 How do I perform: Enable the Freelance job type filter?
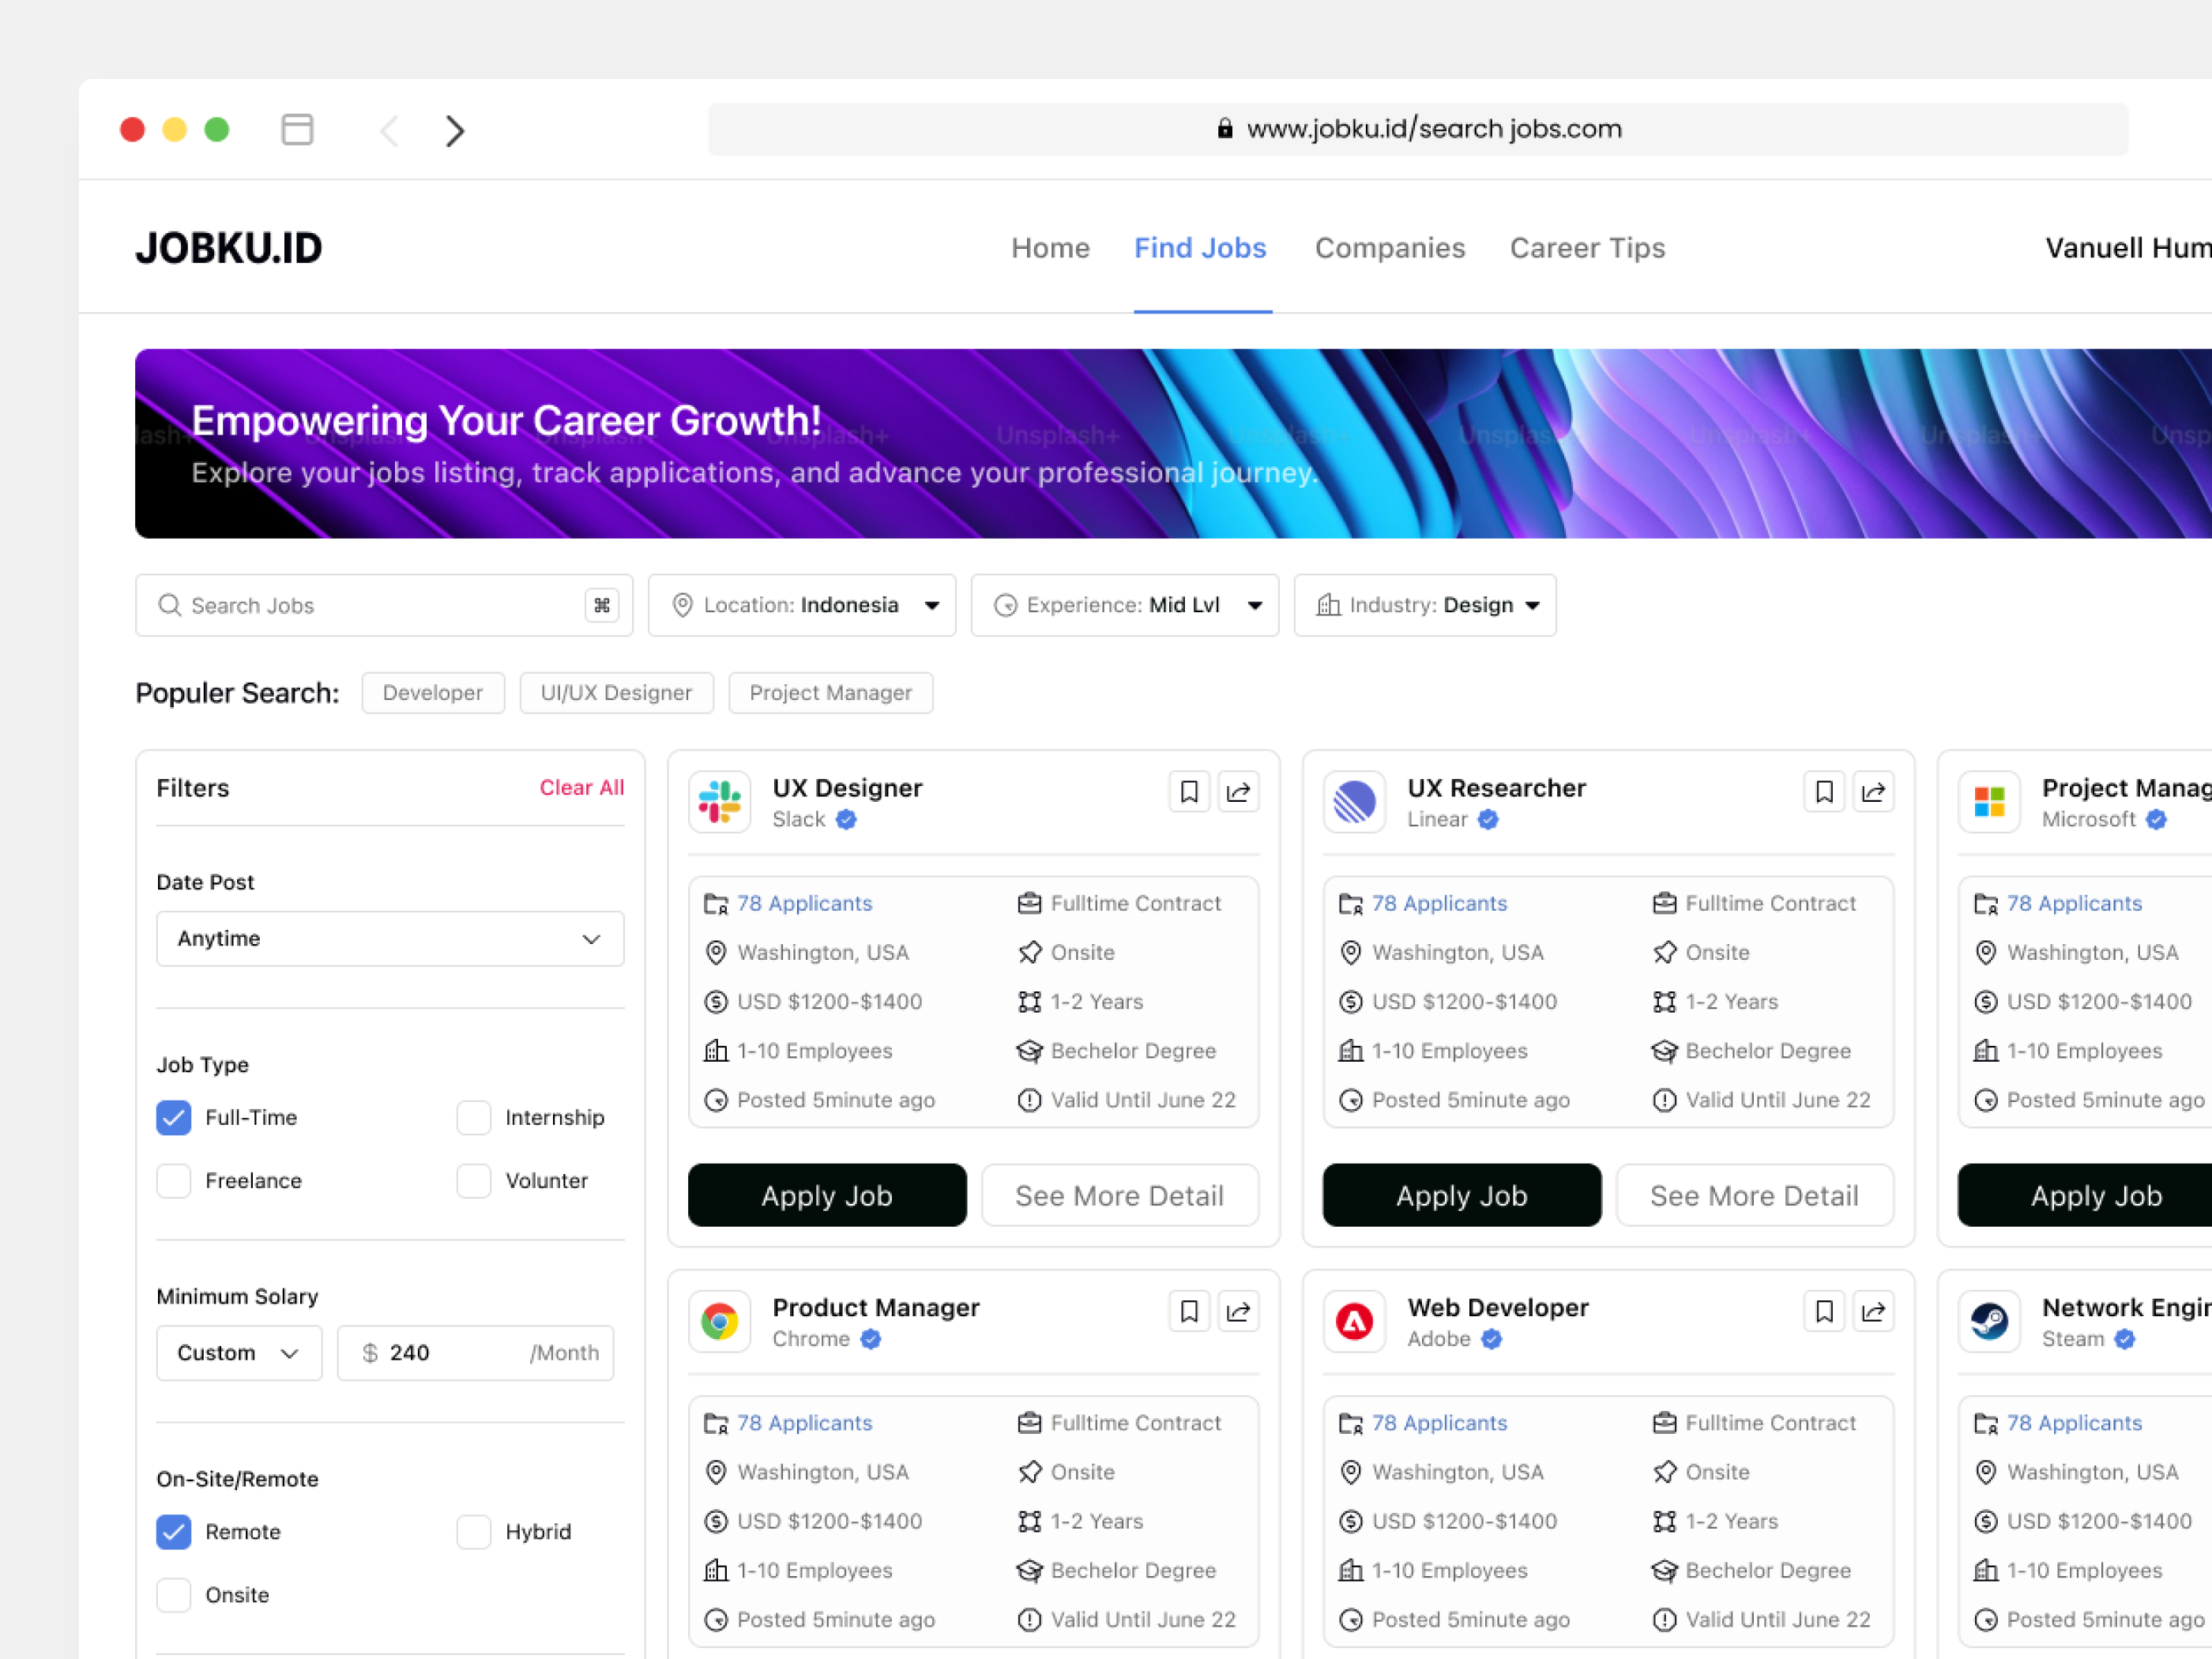(173, 1181)
